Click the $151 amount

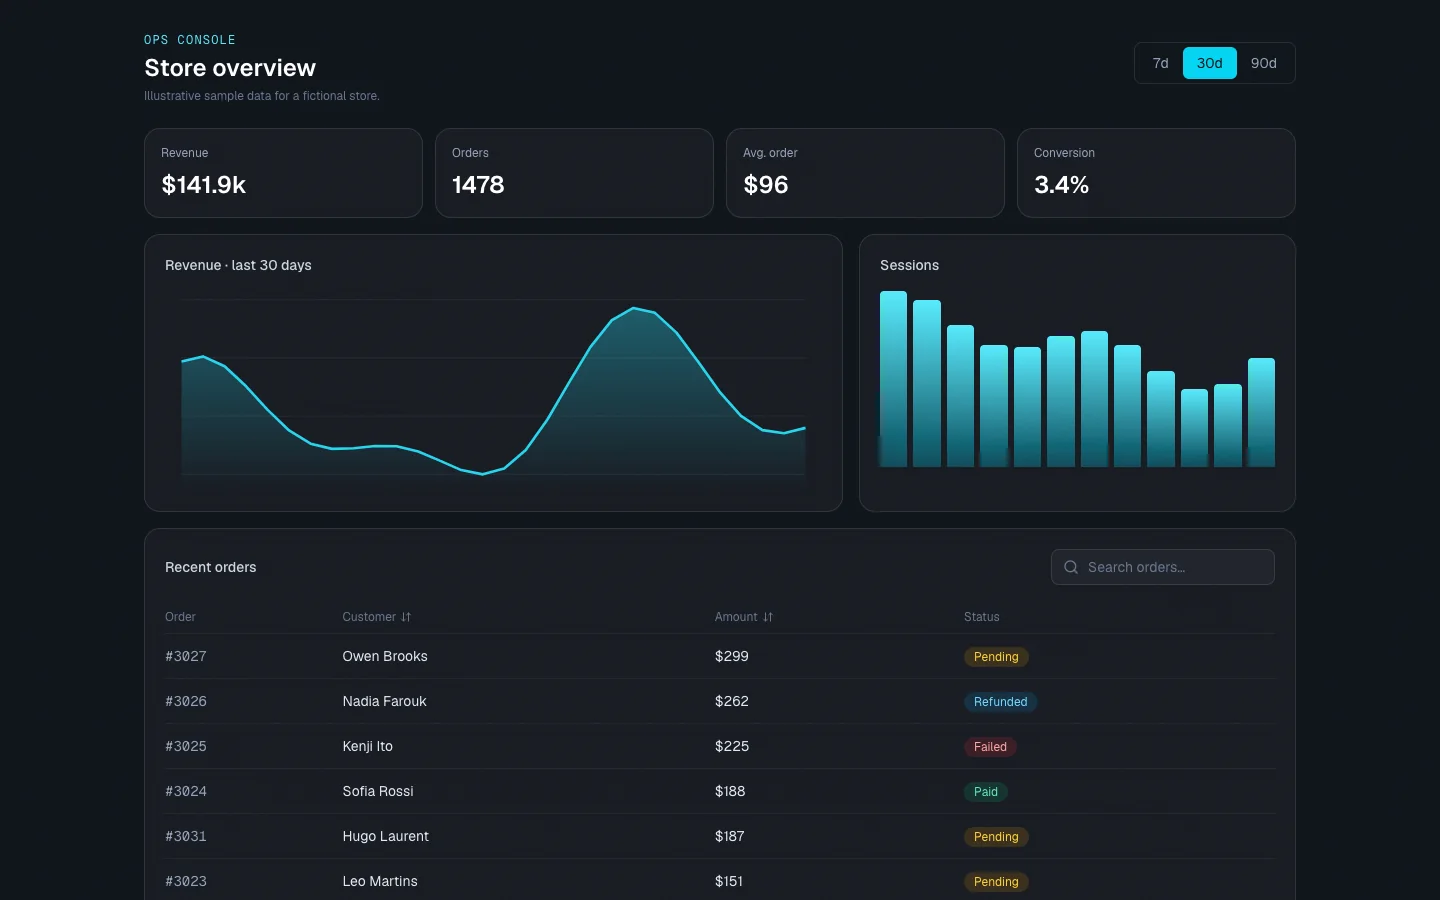729,881
